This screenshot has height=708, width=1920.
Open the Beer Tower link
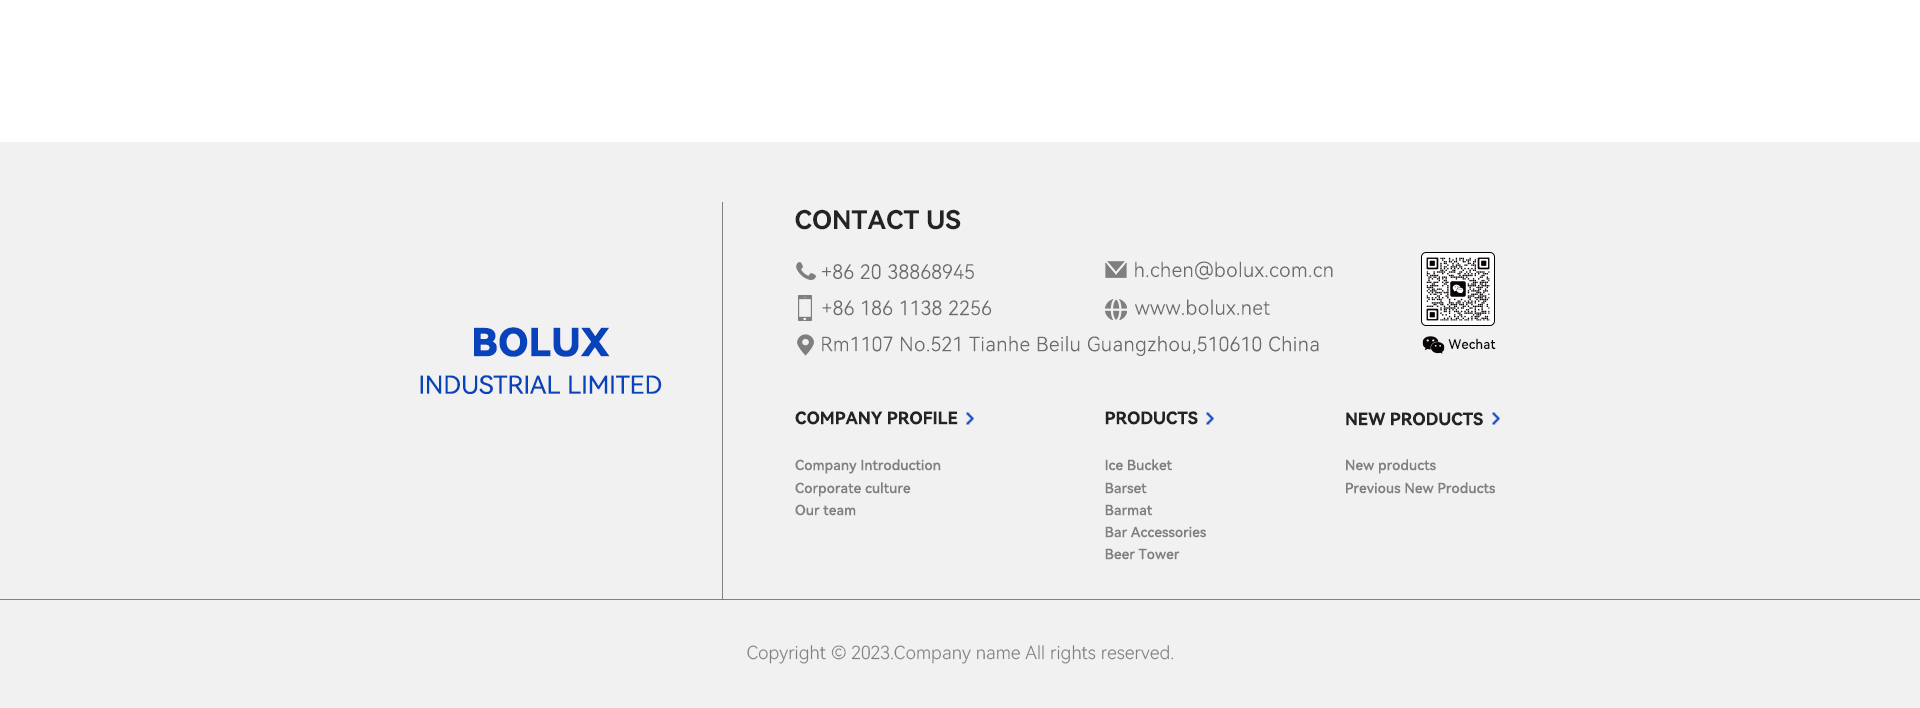tap(1141, 555)
